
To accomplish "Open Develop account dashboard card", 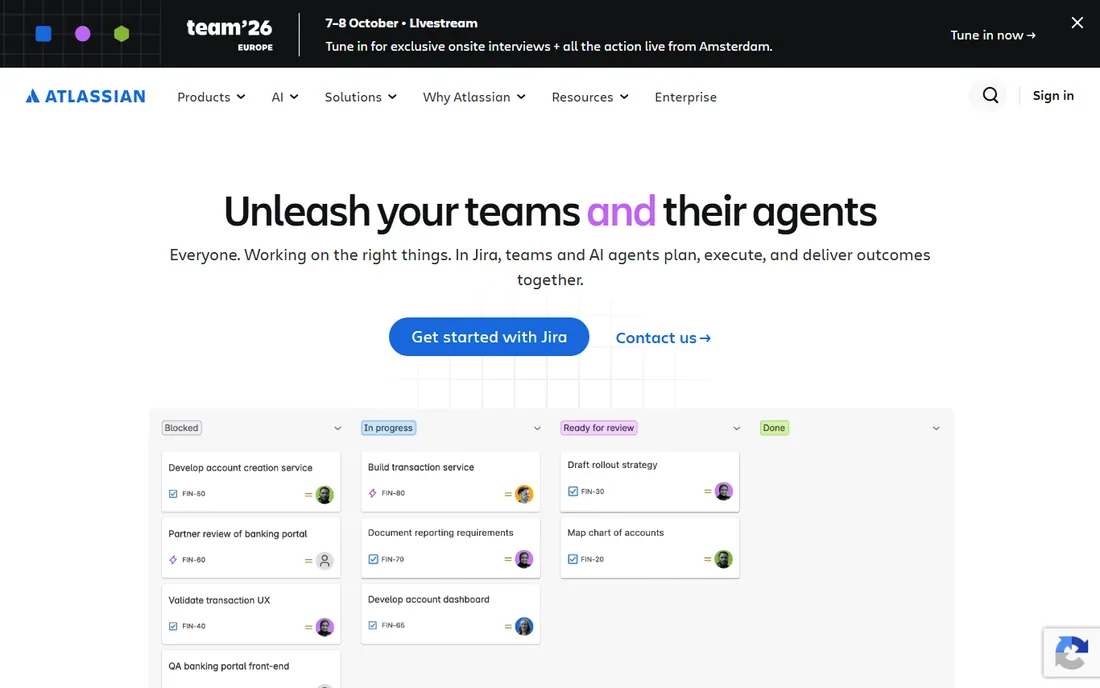I will [x=450, y=614].
